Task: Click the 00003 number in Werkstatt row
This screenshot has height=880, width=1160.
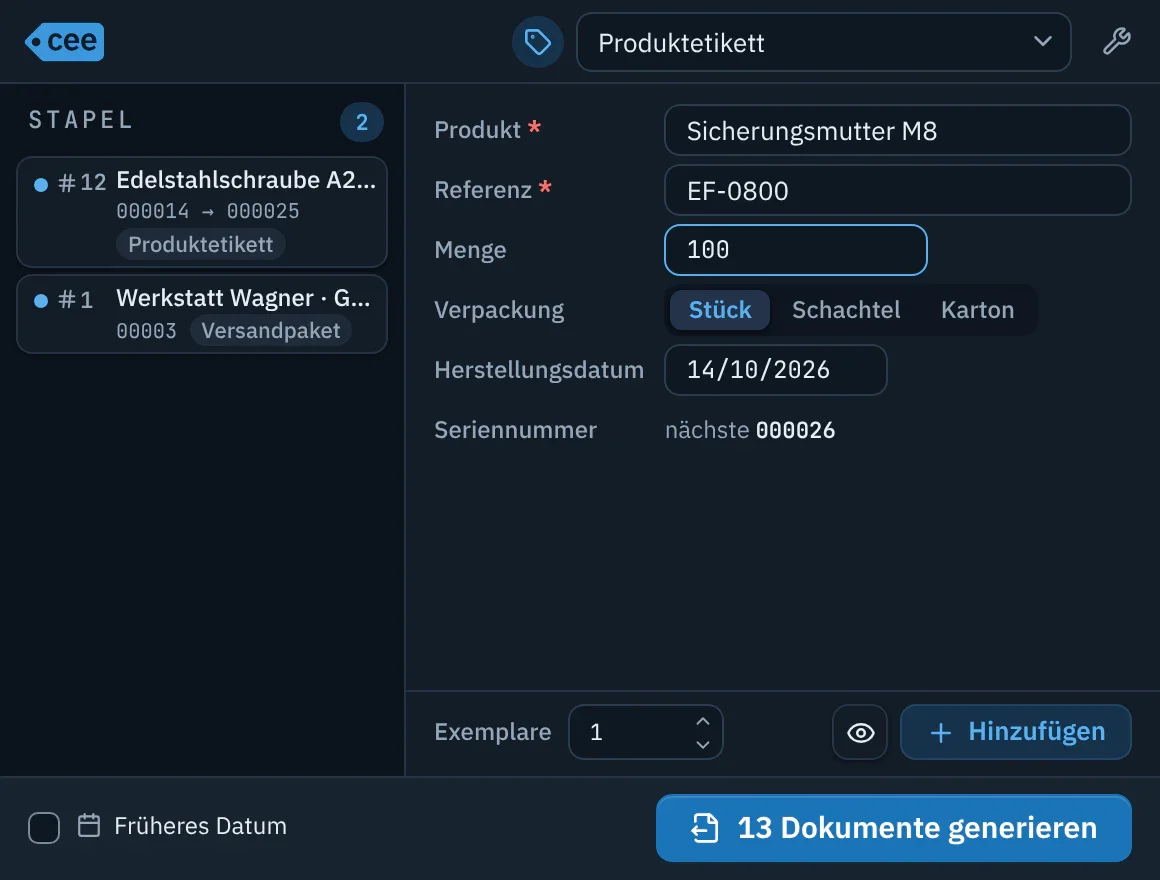Action: click(146, 331)
